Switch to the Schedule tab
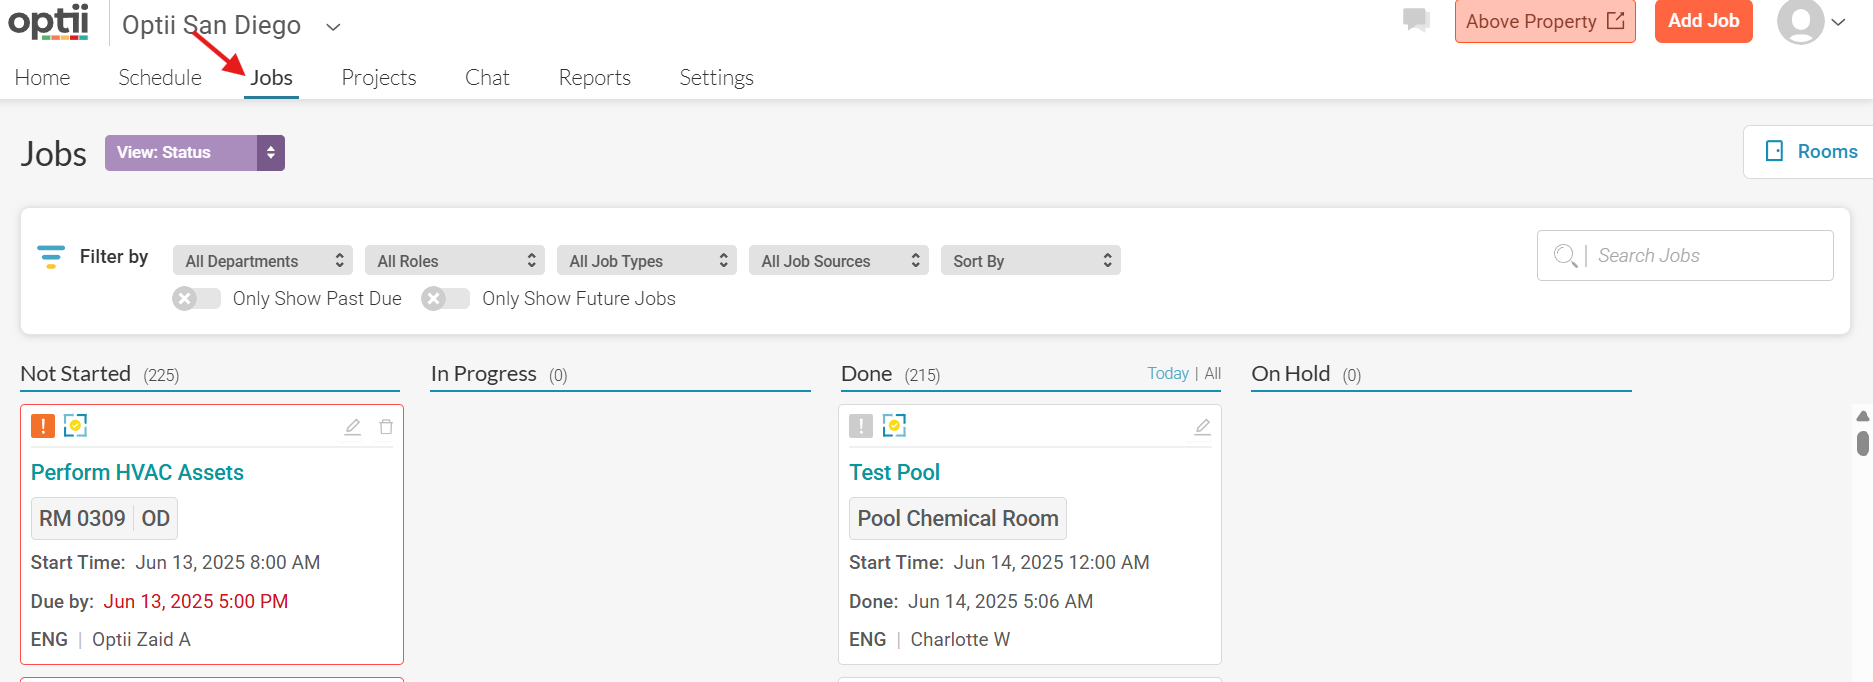 click(x=160, y=78)
